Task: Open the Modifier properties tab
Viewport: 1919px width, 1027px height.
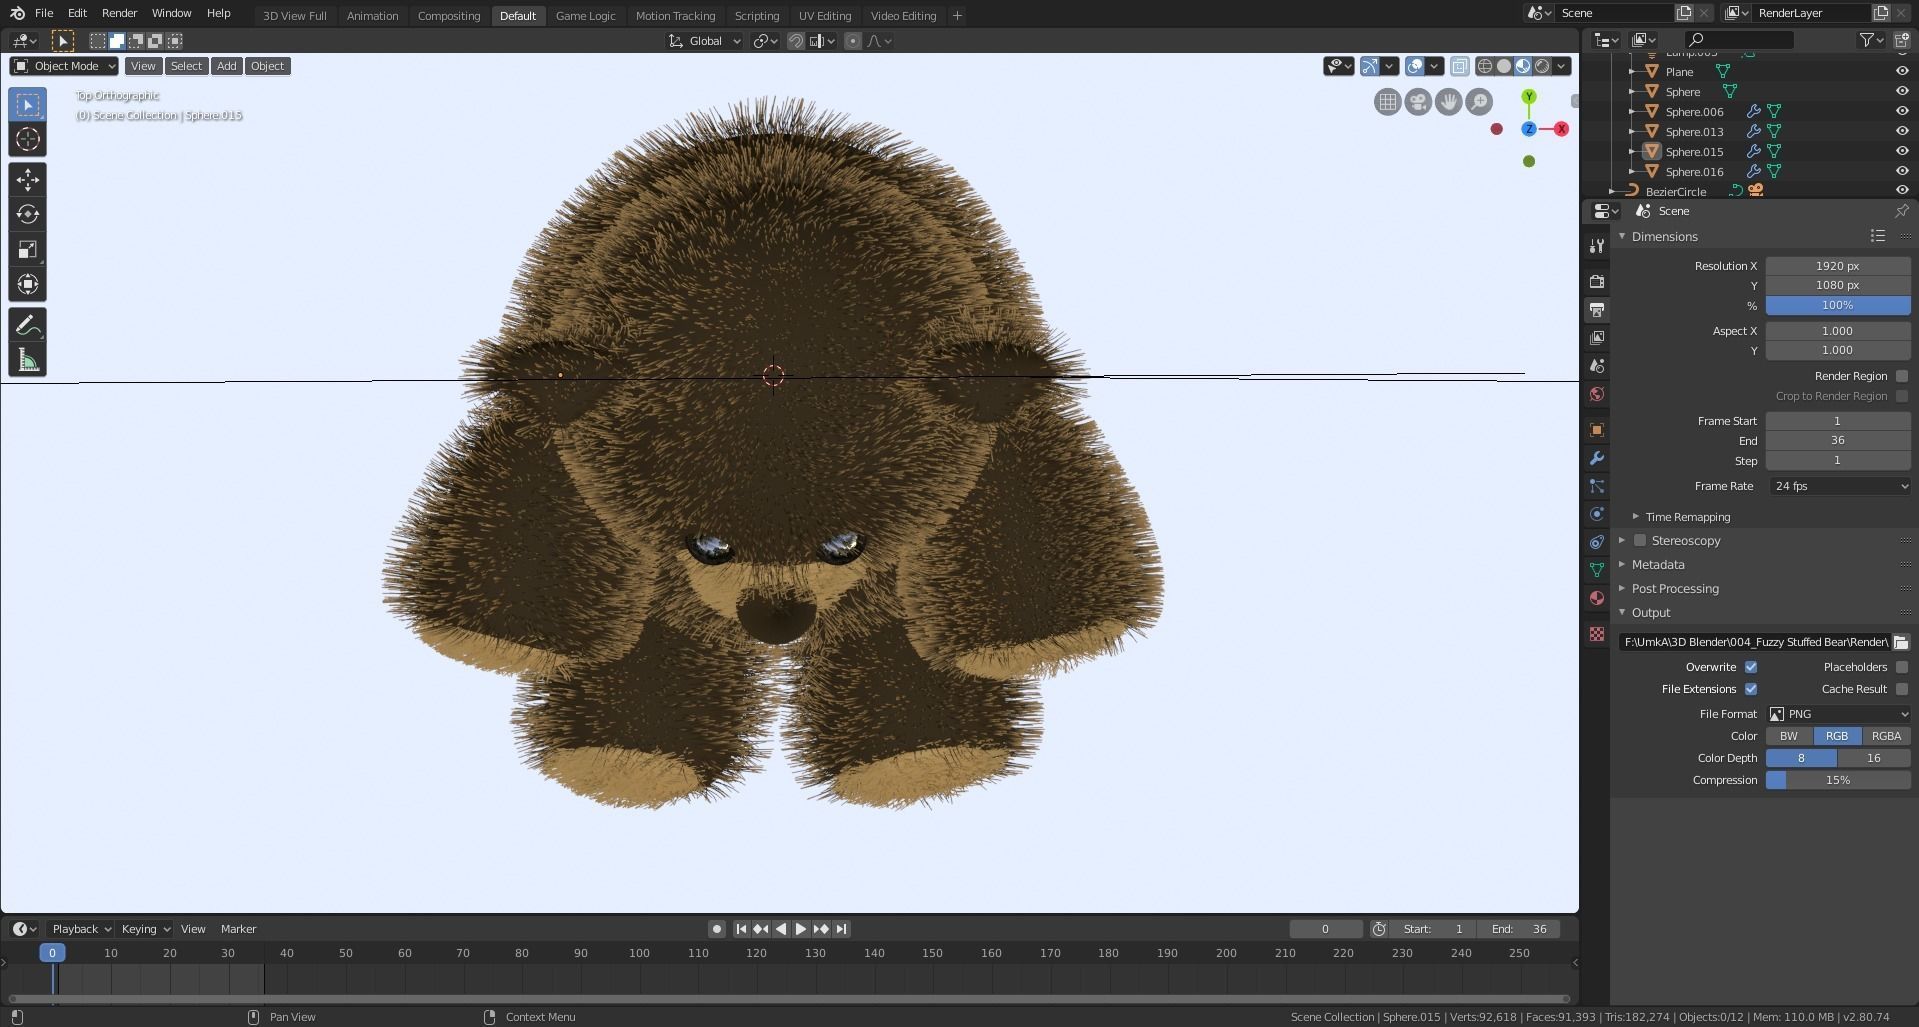Action: 1597,458
